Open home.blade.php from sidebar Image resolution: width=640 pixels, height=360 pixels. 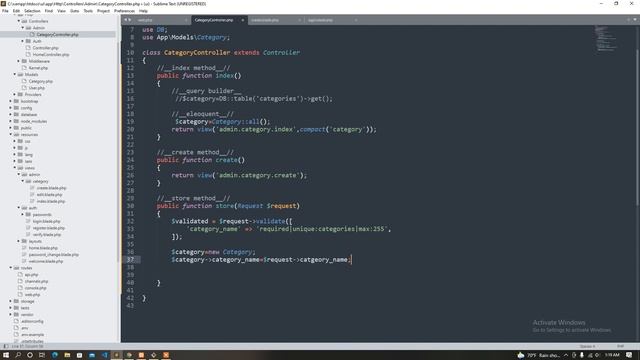43,248
